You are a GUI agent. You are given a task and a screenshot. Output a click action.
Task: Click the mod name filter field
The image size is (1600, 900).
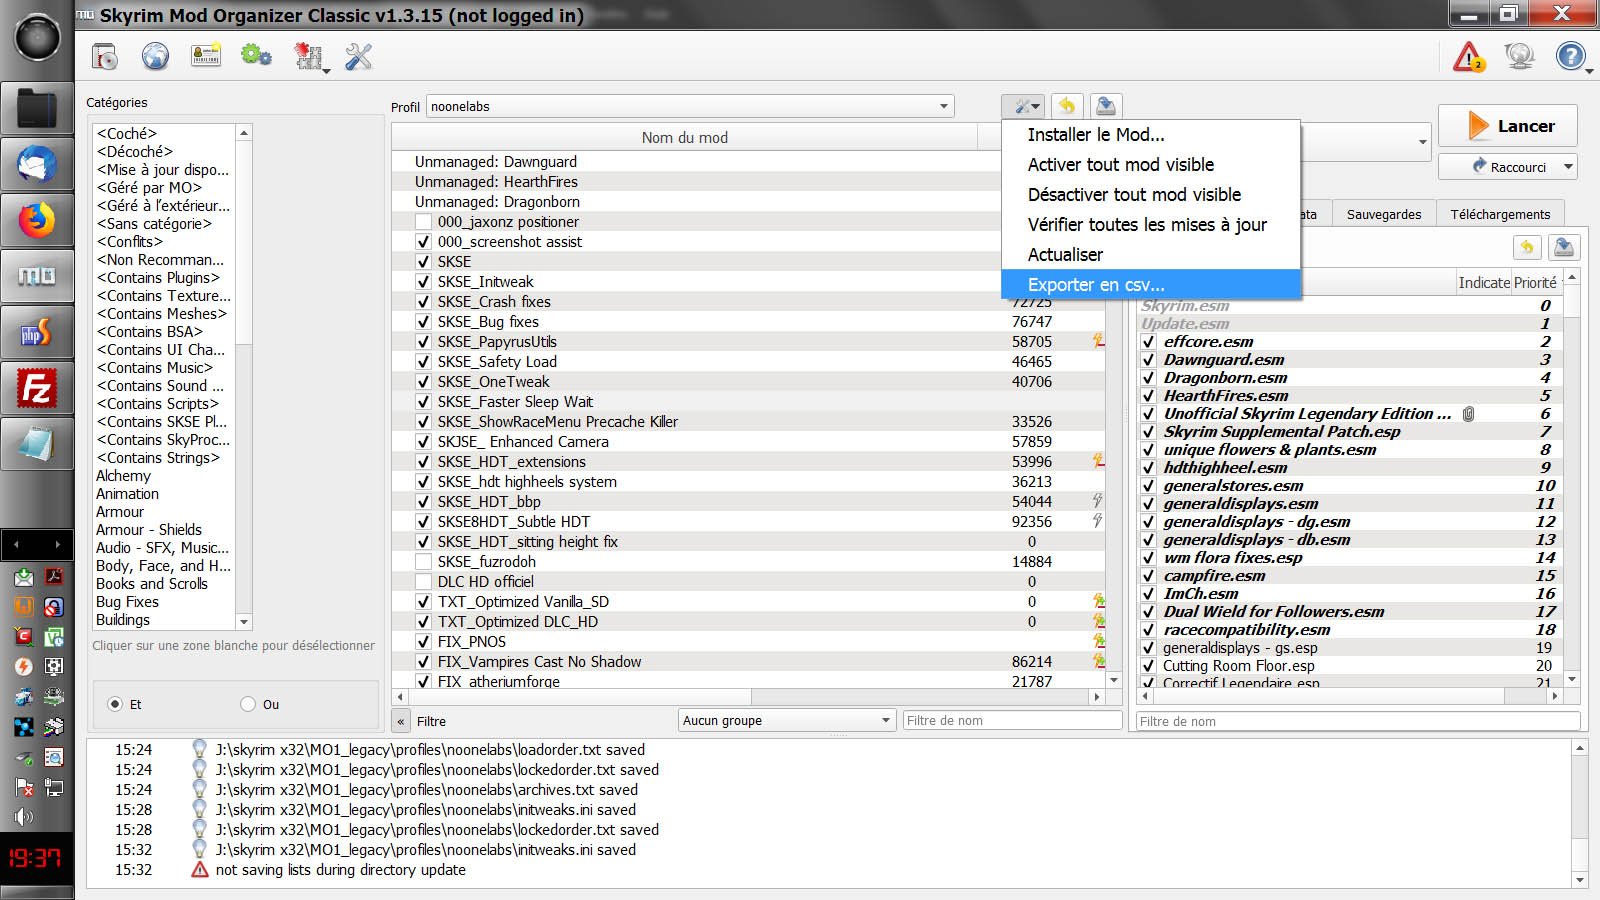[x=1012, y=720]
